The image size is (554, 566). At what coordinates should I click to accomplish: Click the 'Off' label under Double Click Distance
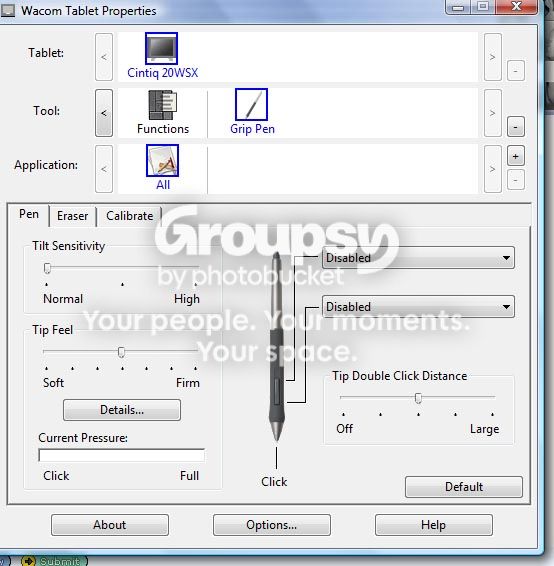[x=345, y=429]
